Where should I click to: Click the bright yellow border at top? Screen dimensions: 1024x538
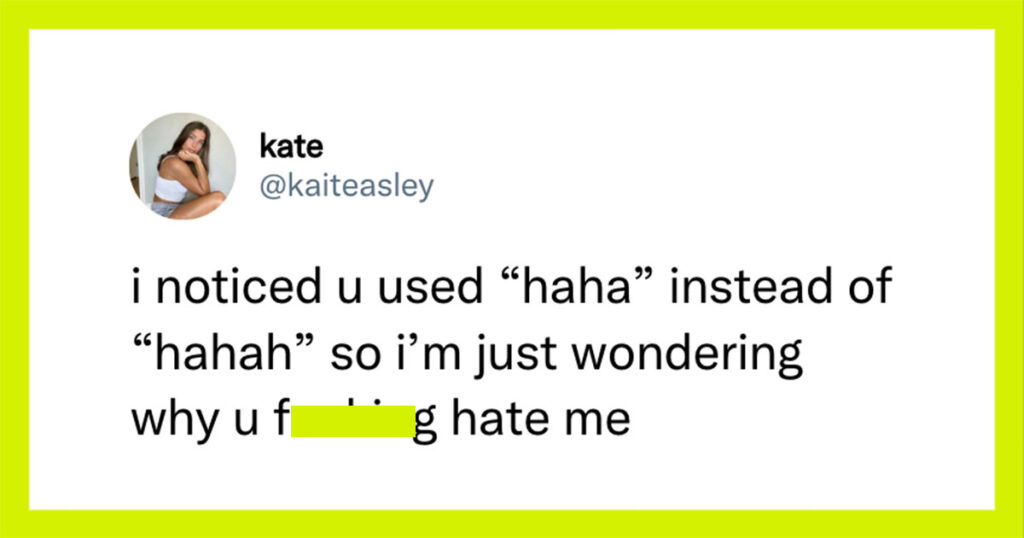(x=512, y=14)
